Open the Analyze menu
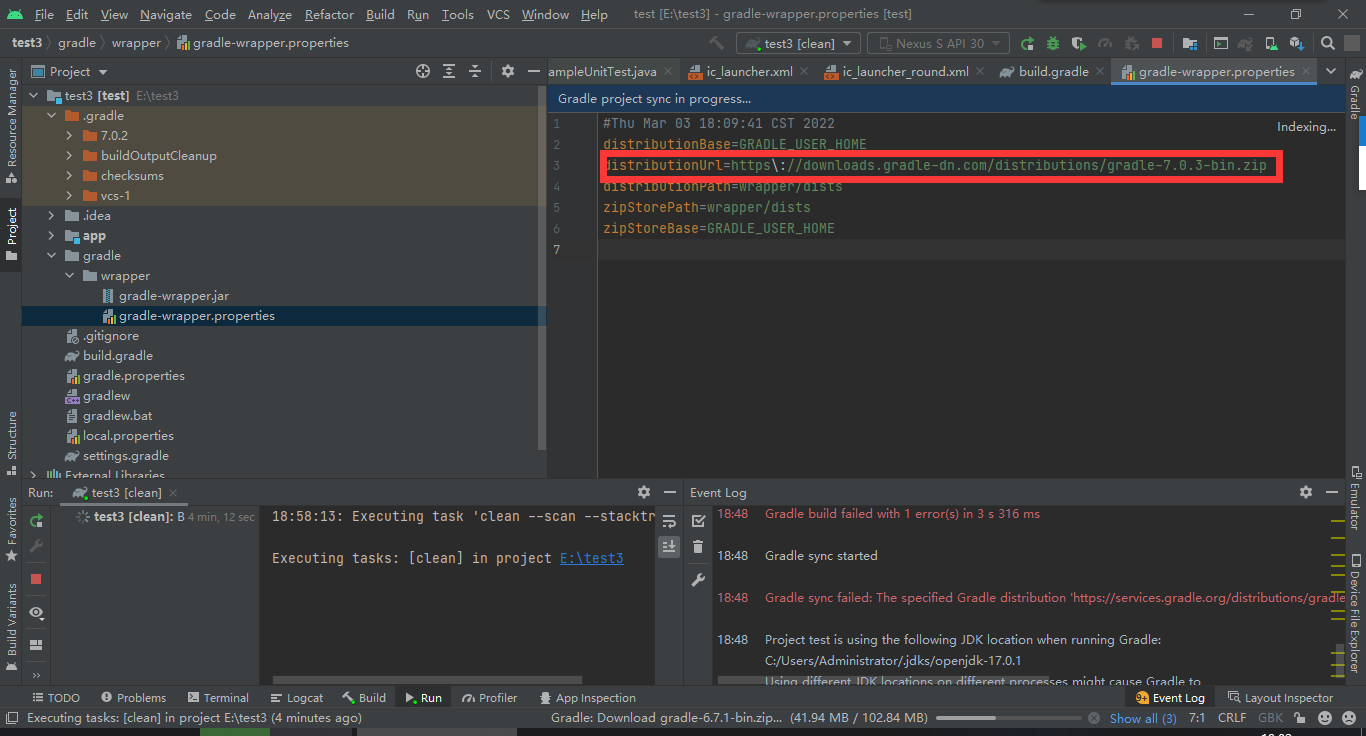This screenshot has height=736, width=1366. pyautogui.click(x=269, y=14)
